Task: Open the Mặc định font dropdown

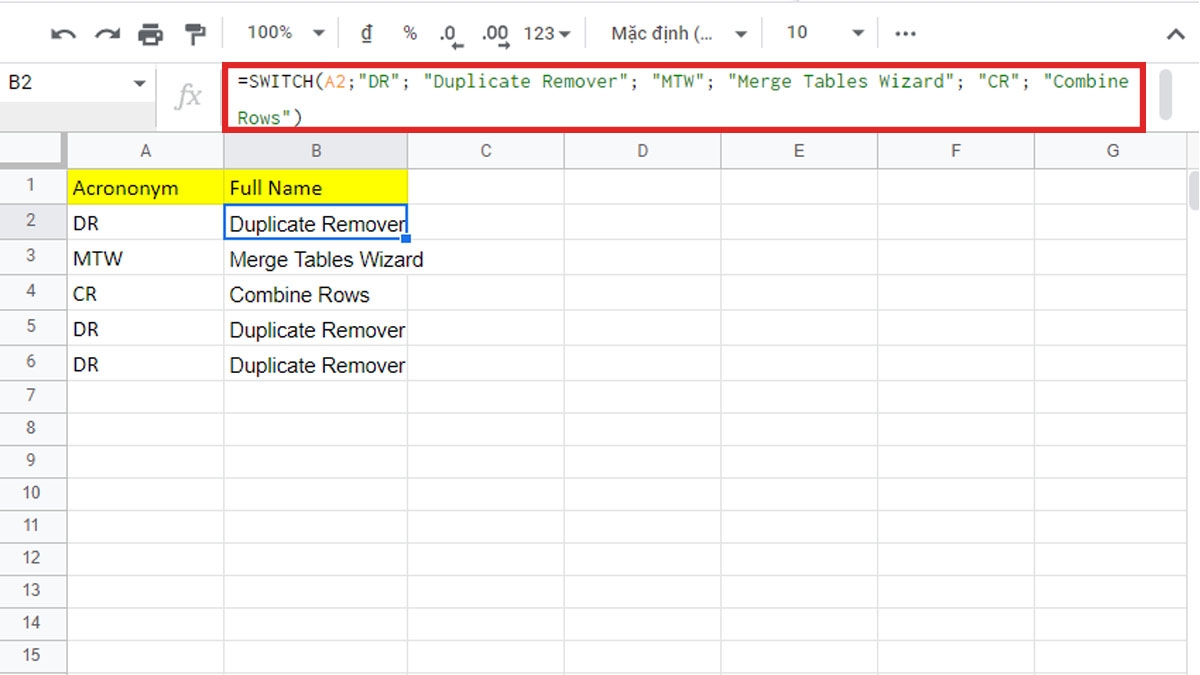Action: [x=676, y=32]
